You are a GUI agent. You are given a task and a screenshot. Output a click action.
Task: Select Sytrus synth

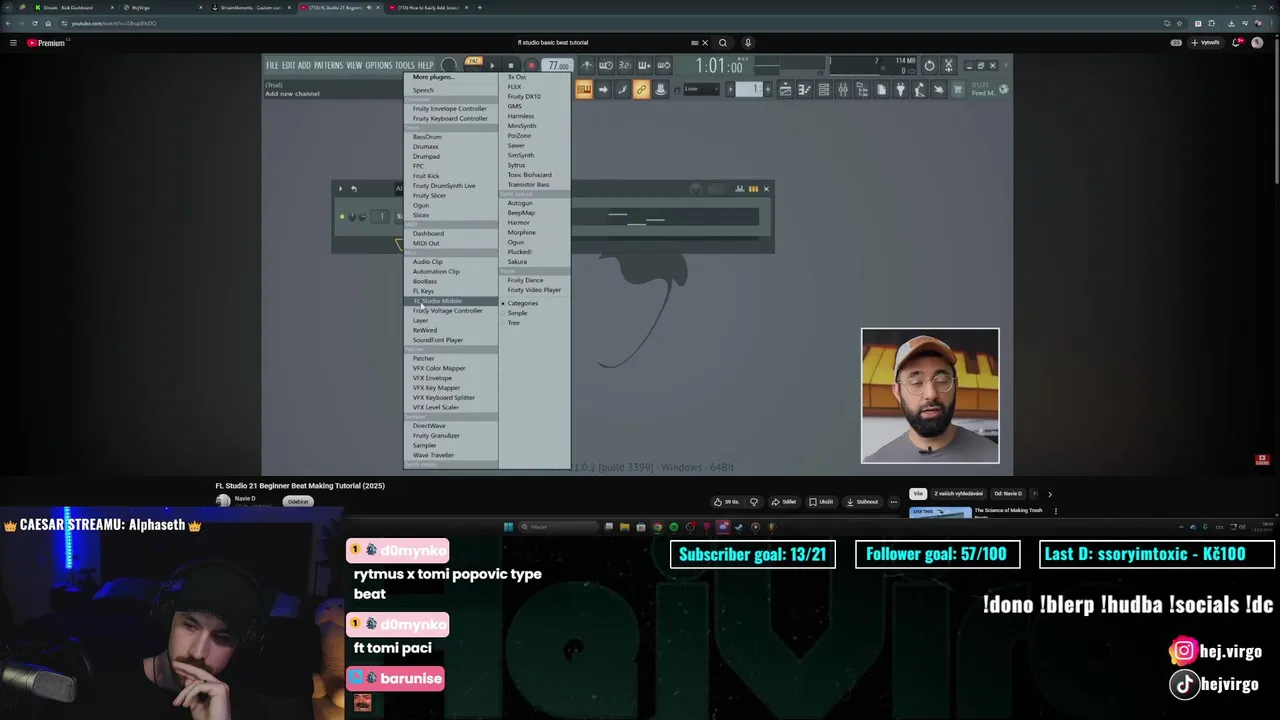click(x=516, y=165)
